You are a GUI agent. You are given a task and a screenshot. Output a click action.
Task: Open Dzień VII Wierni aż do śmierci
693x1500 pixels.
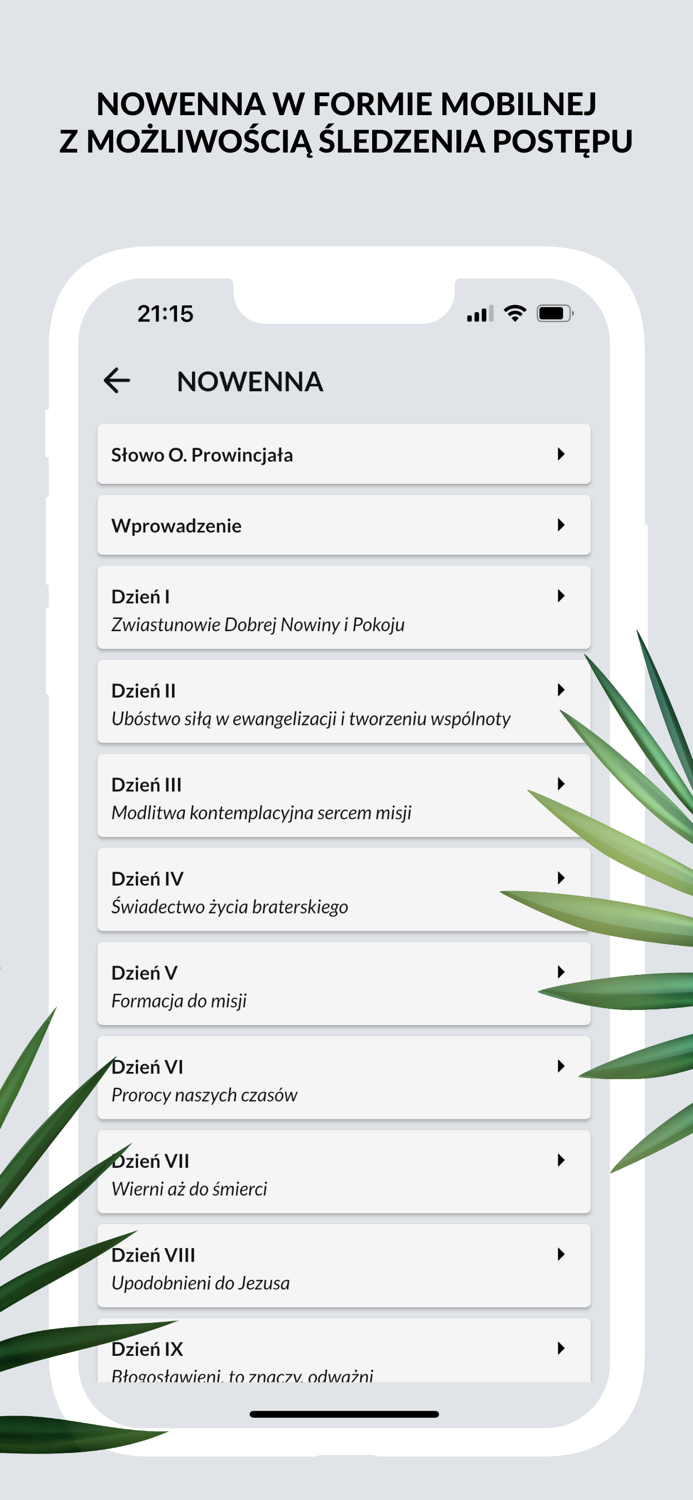[344, 1171]
